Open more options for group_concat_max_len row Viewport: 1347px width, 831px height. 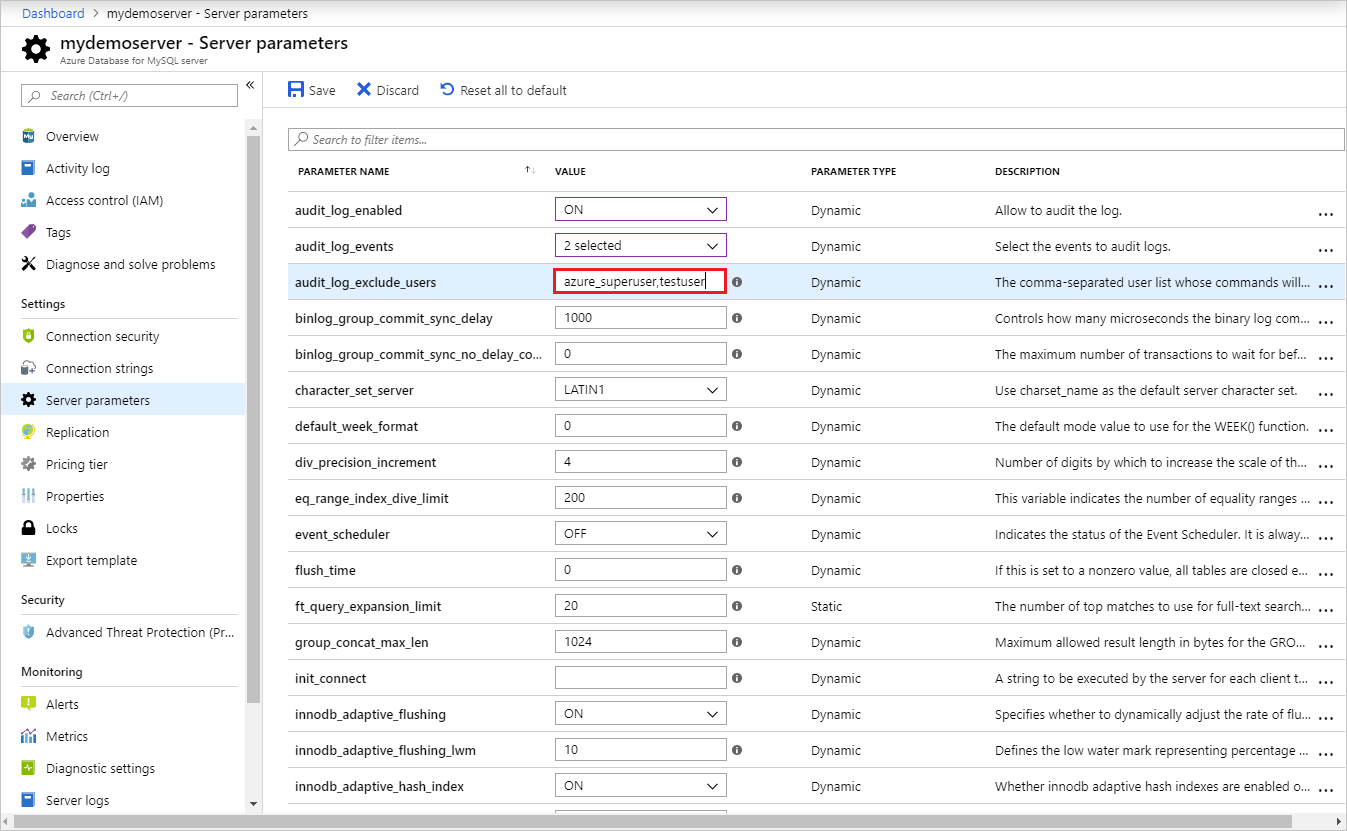pos(1326,645)
